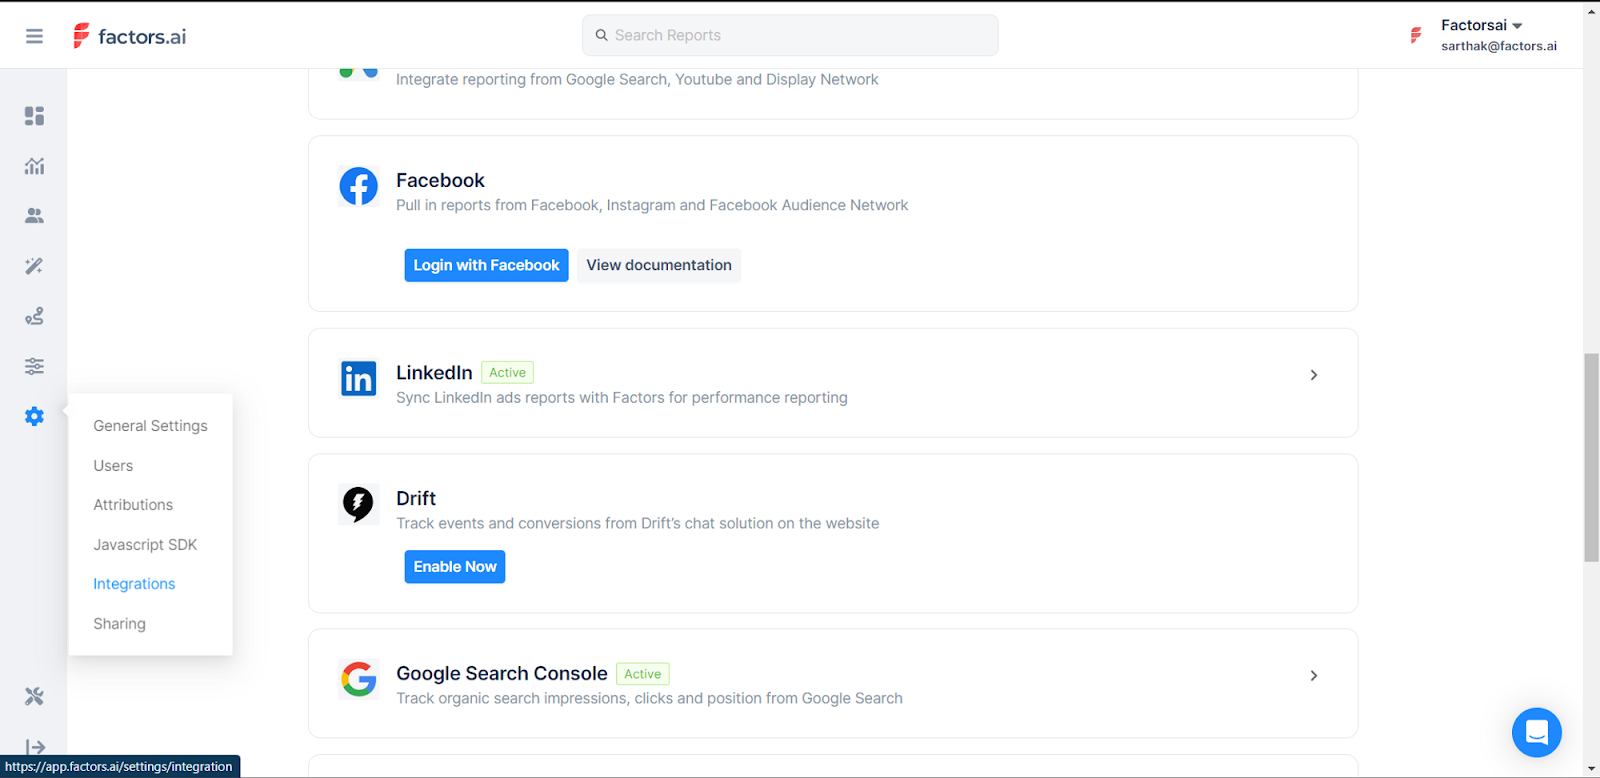The width and height of the screenshot is (1600, 778).
Task: Click the Facebook logo icon
Action: (358, 186)
